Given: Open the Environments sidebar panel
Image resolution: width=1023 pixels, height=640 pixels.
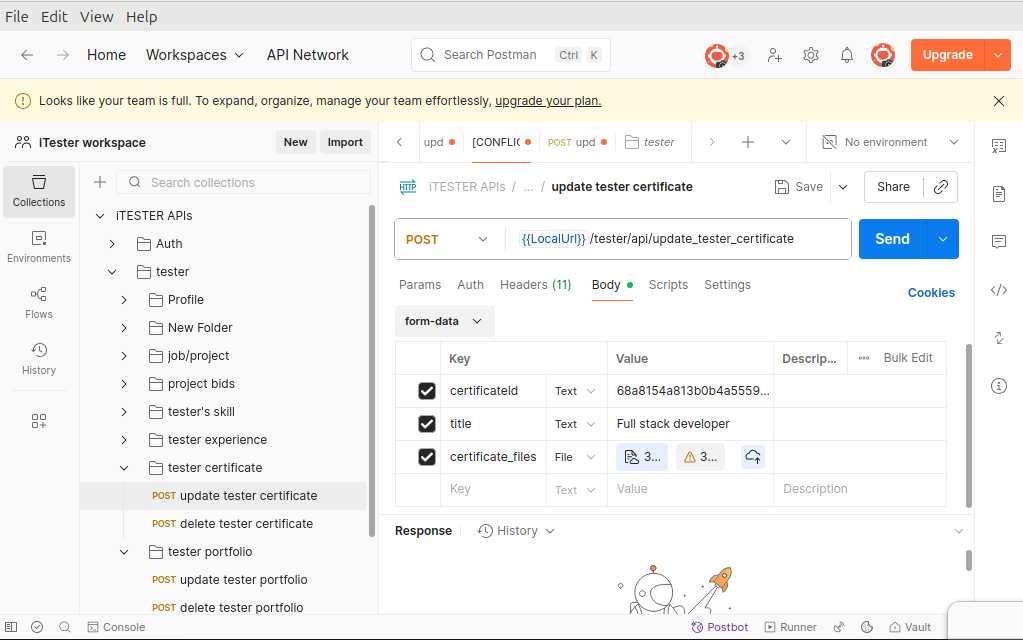Looking at the screenshot, I should tap(39, 246).
